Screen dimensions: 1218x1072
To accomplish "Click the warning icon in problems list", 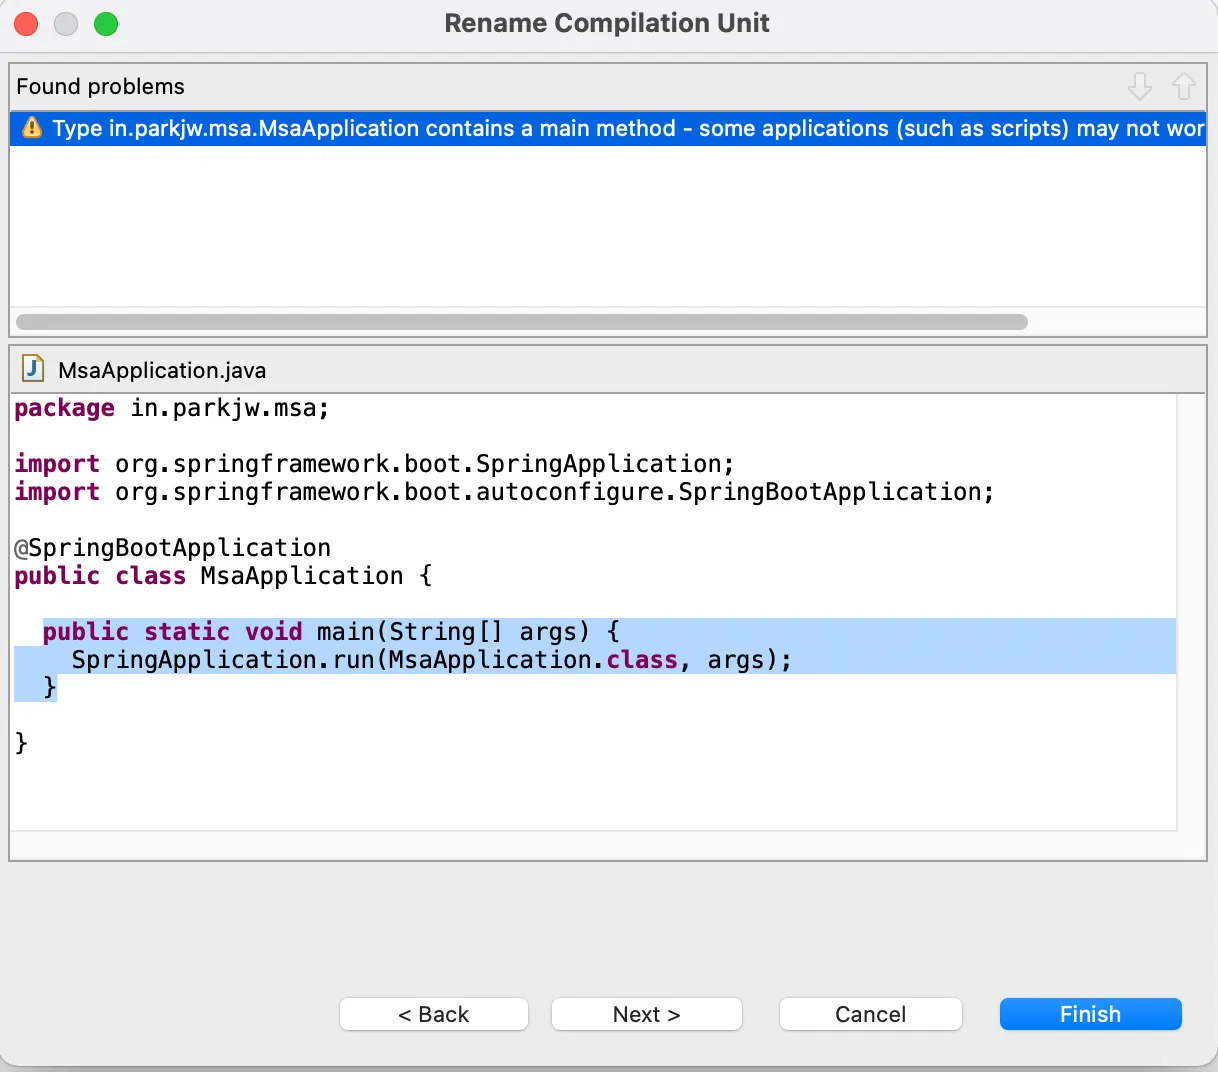I will tap(32, 128).
